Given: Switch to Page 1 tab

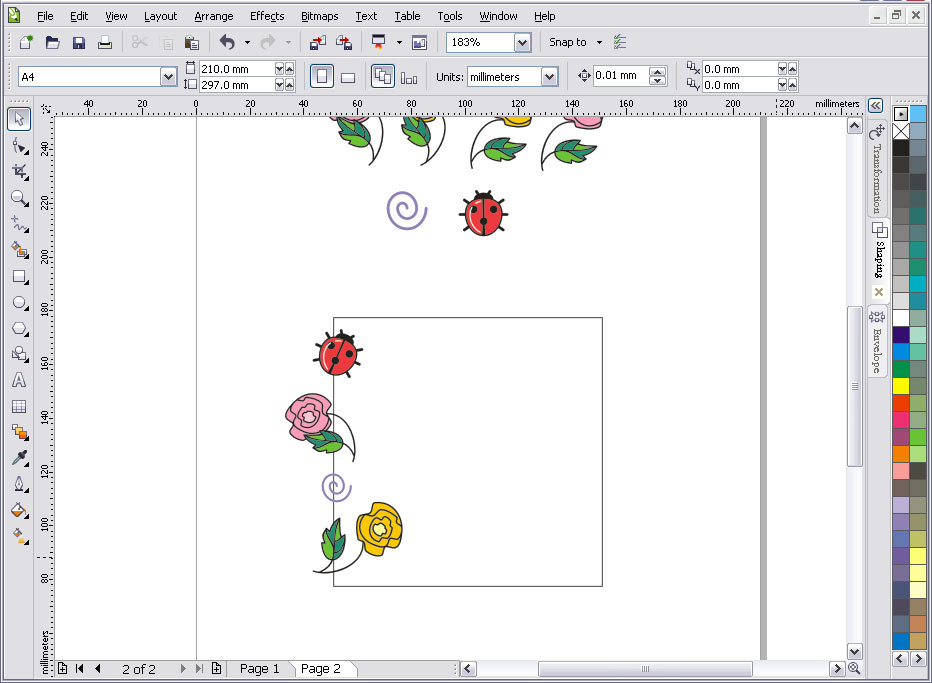Looking at the screenshot, I should coord(259,669).
